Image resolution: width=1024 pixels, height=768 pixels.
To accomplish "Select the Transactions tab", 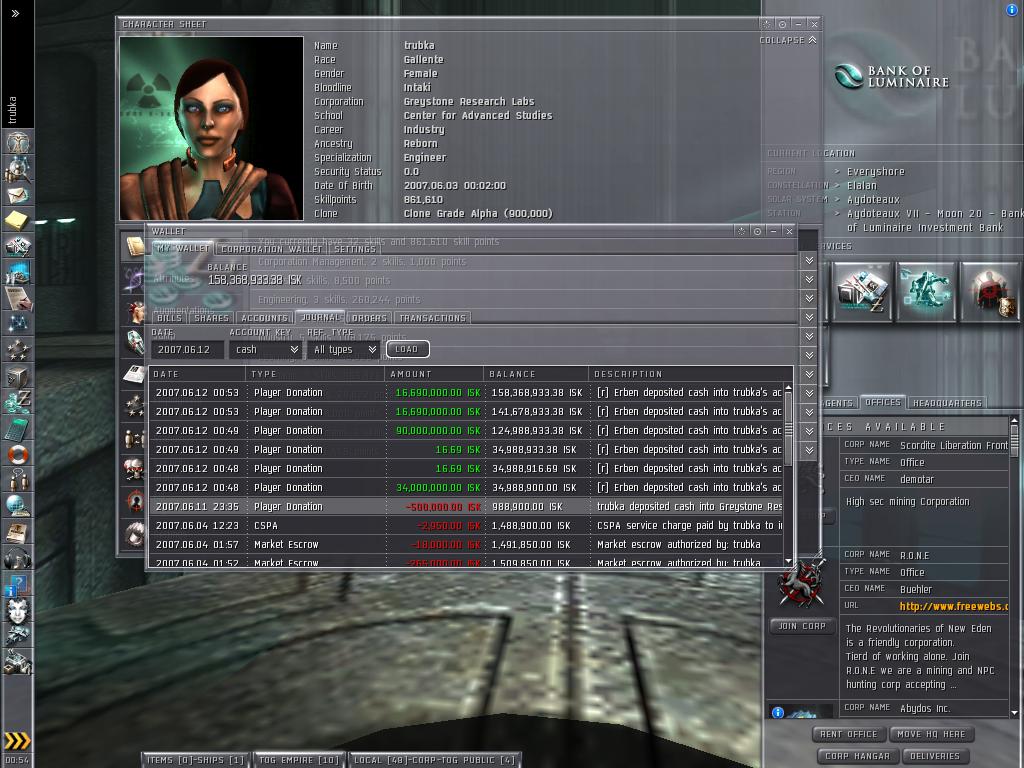I will pos(432,318).
